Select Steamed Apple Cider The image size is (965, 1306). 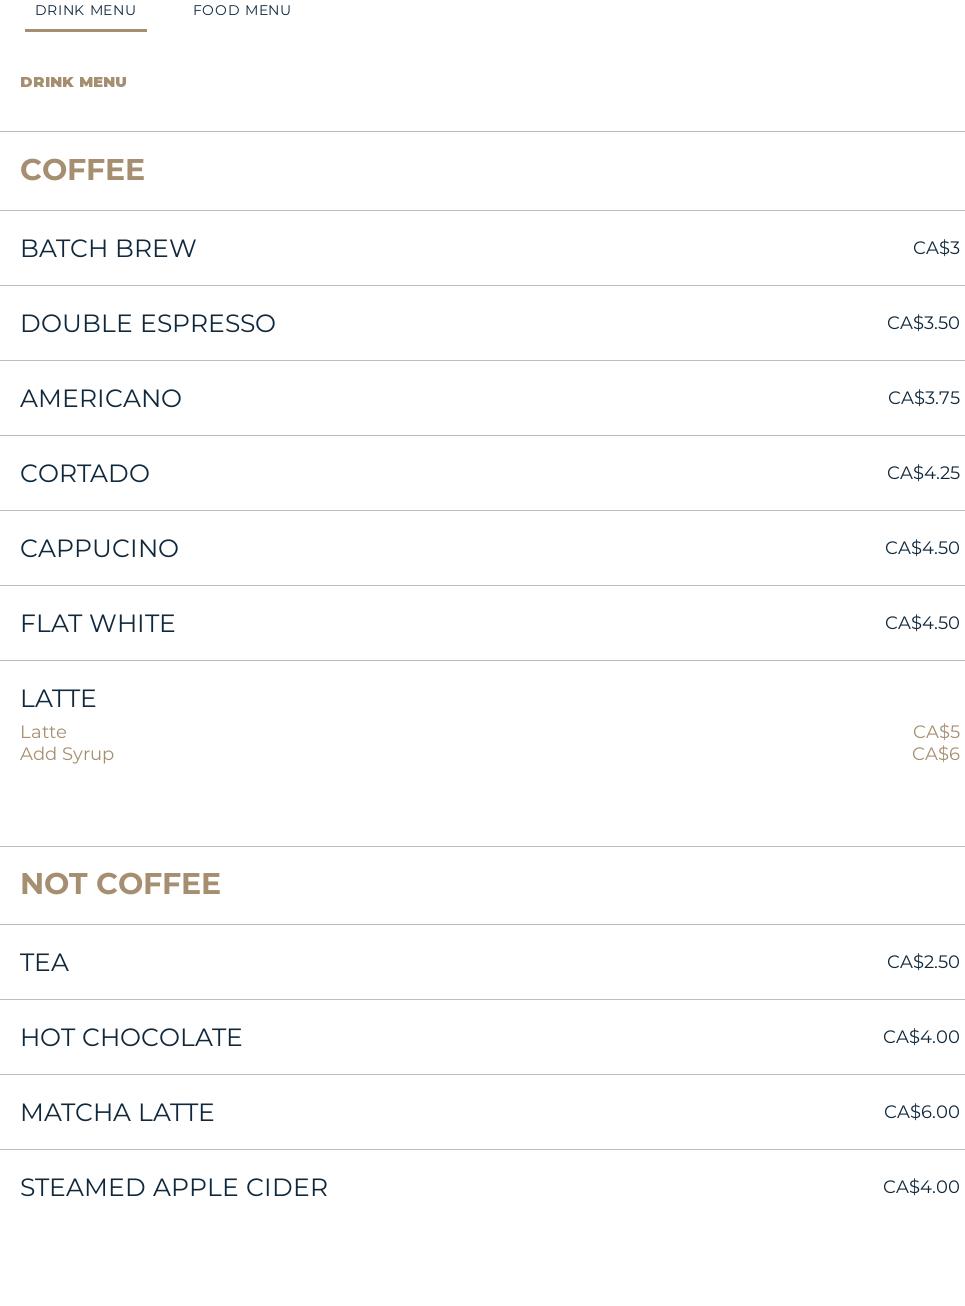pos(174,1187)
